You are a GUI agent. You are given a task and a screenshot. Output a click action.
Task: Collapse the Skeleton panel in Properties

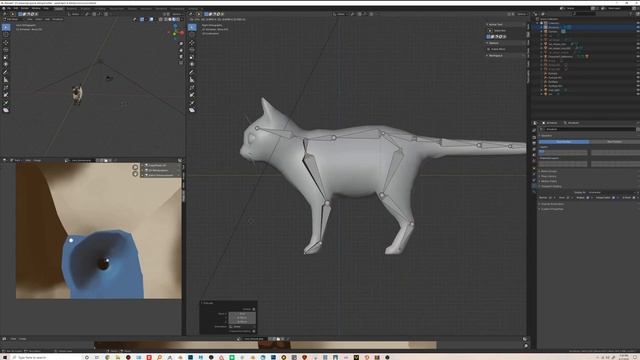click(x=547, y=136)
